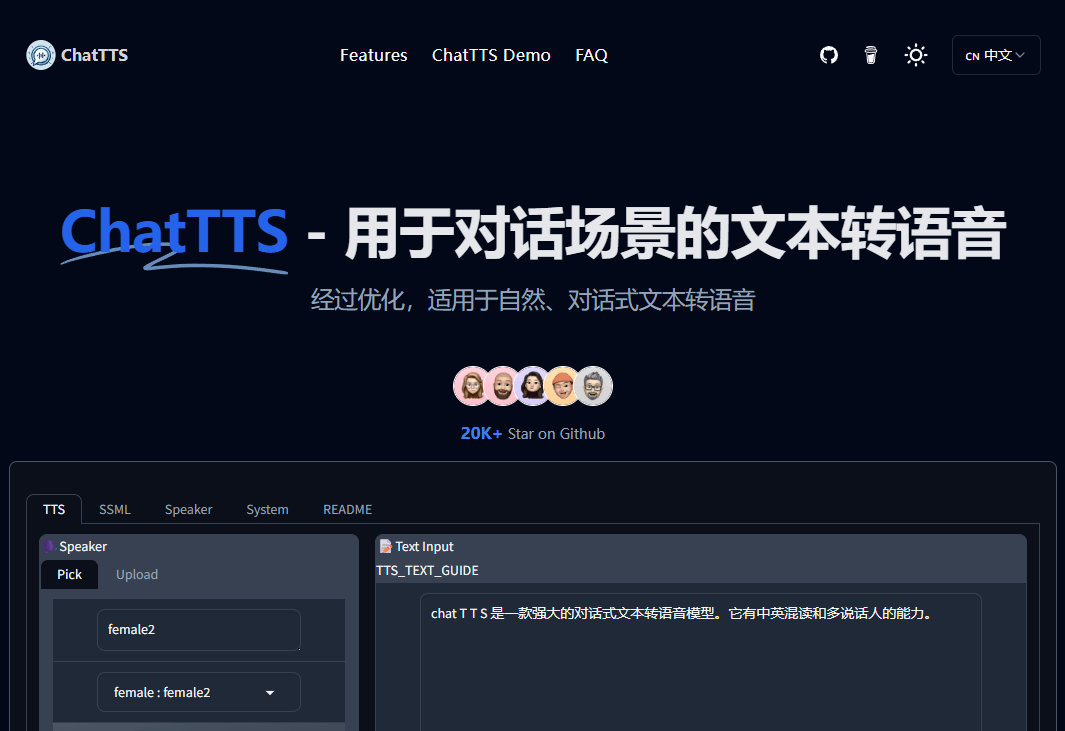Open the README tab
The image size is (1065, 731).
[347, 510]
